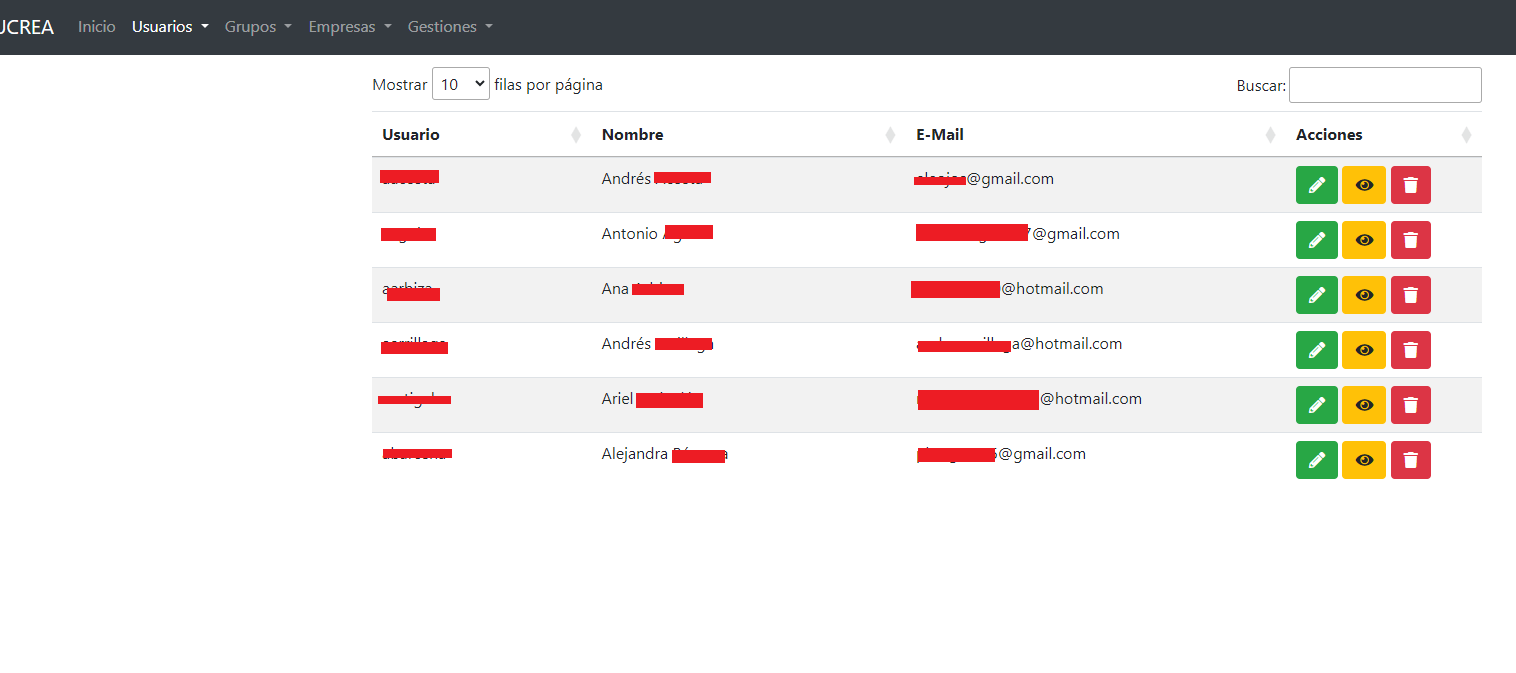Click the pencil icon in Ariel's row
The height and width of the screenshot is (673, 1516).
pos(1316,405)
